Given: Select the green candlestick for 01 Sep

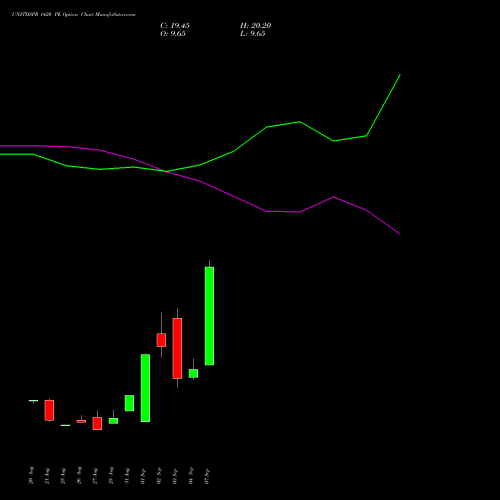Looking at the screenshot, I should [145, 388].
